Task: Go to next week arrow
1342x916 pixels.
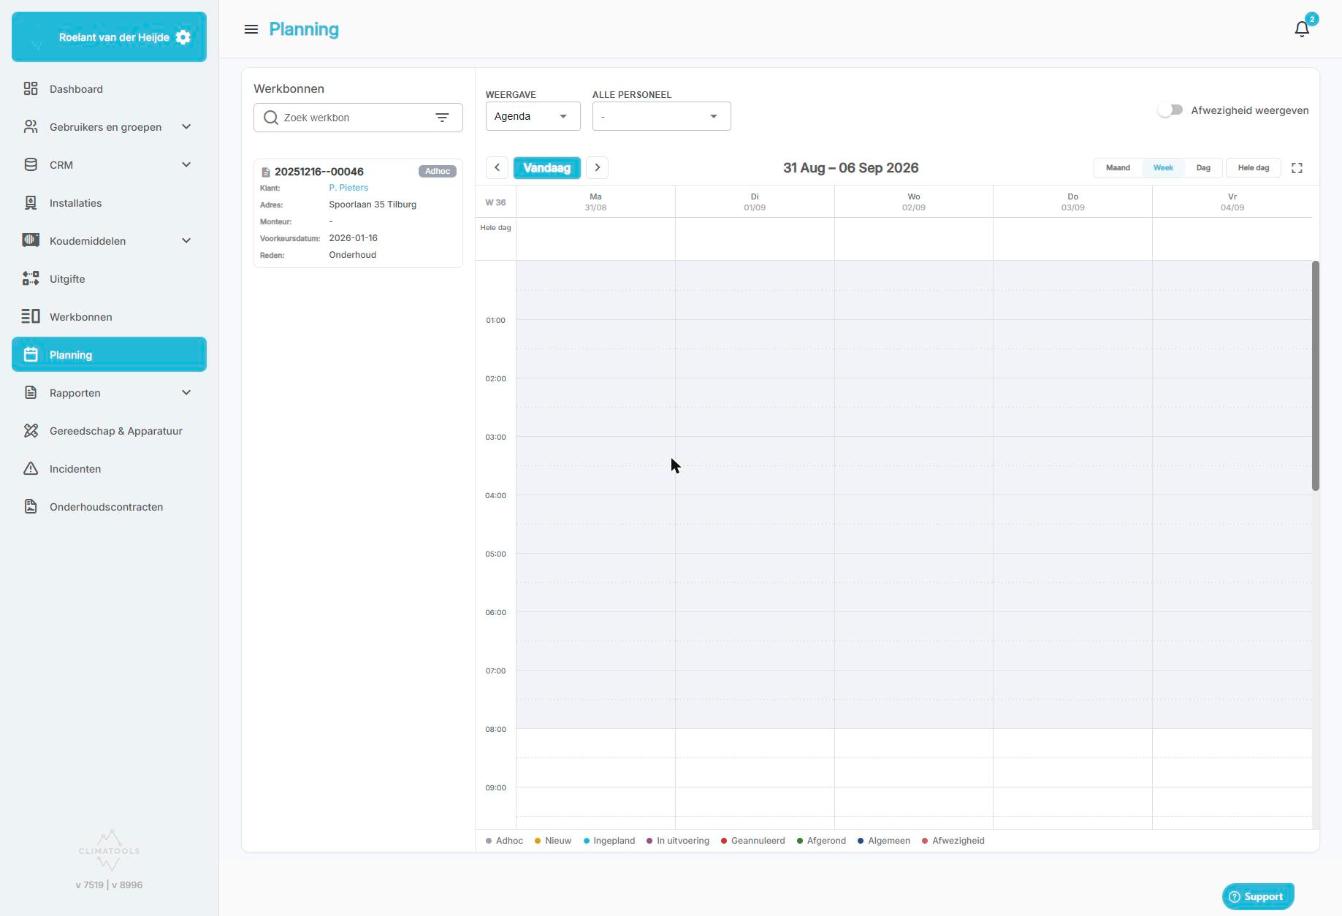Action: 597,168
